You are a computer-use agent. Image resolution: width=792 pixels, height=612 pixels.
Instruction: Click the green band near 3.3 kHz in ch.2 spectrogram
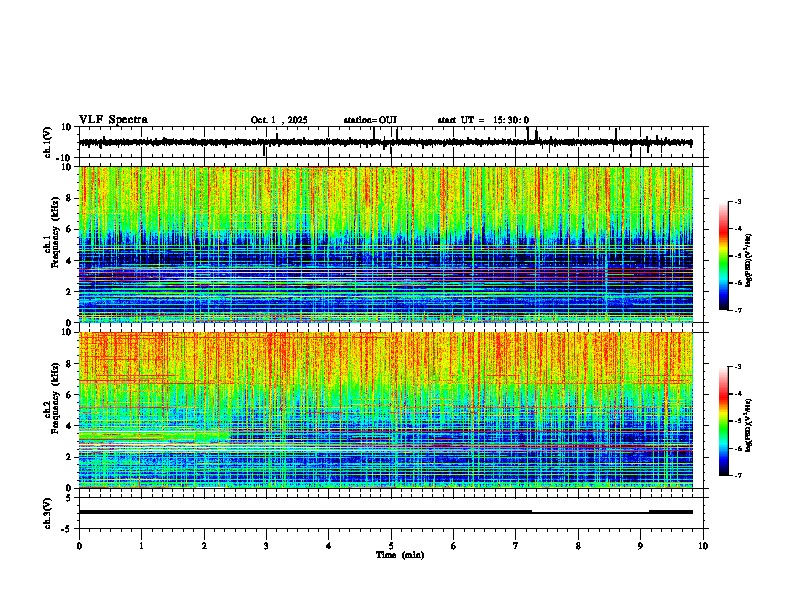click(x=154, y=435)
